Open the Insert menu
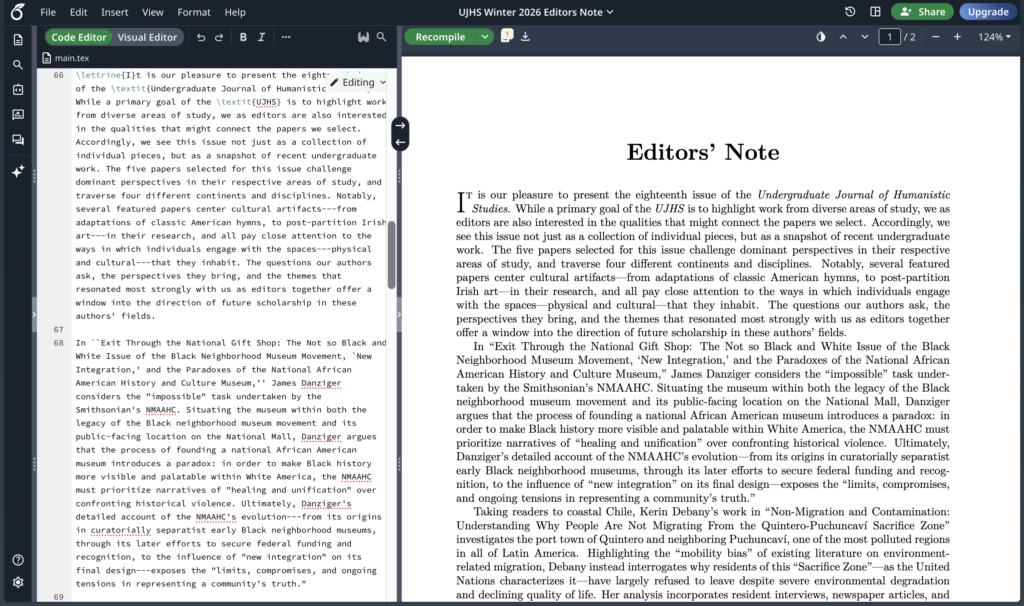 114,12
